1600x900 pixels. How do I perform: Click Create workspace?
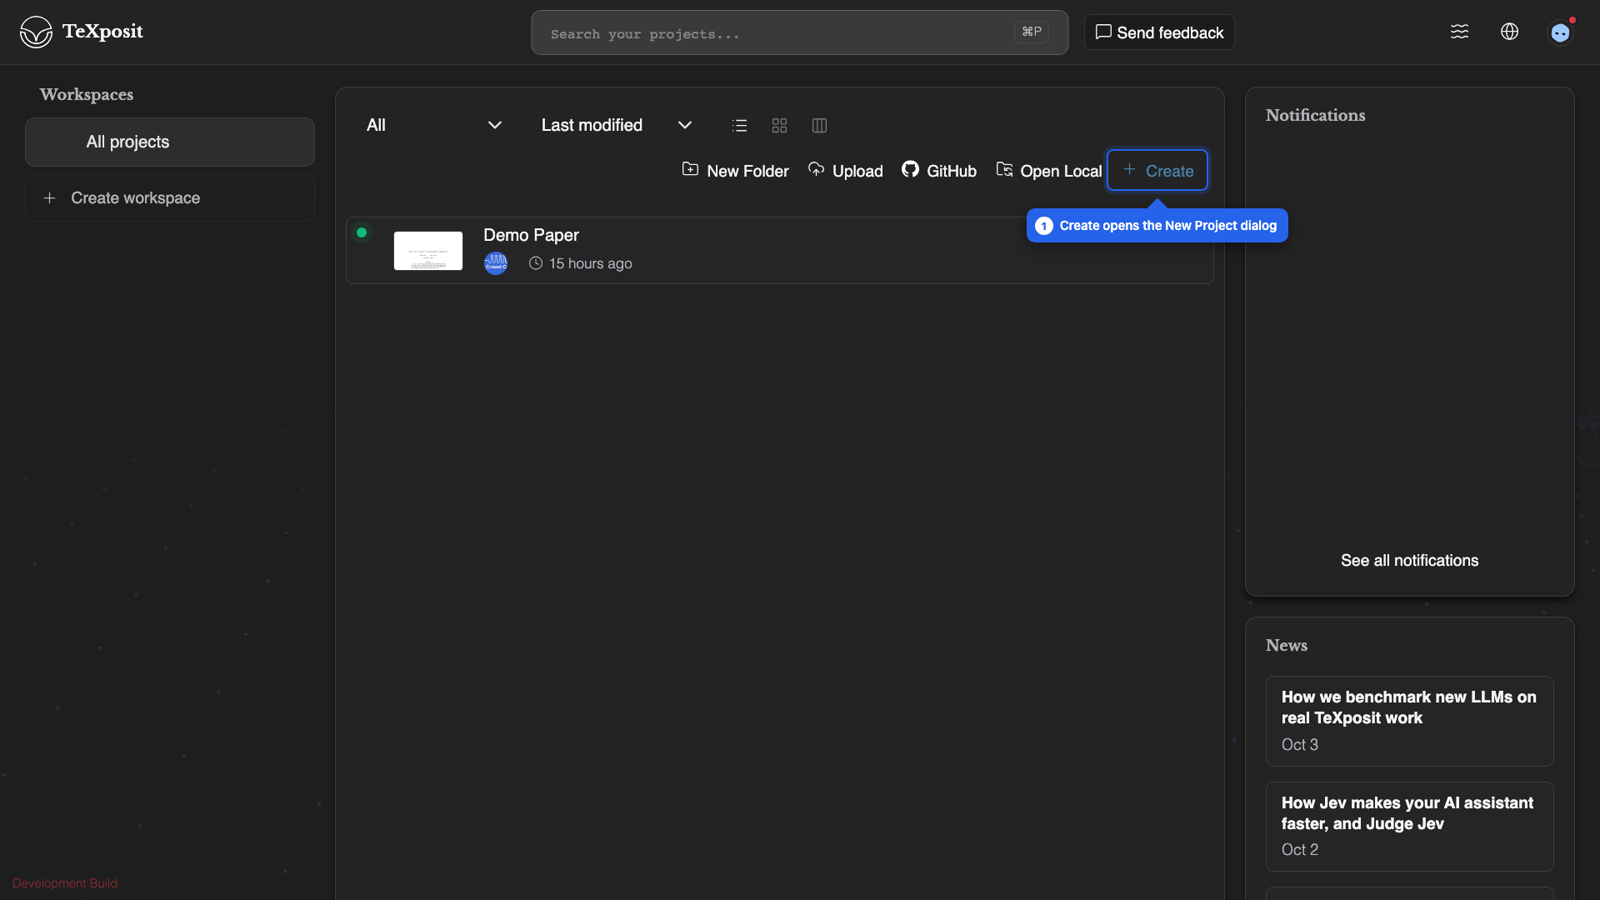tap(170, 198)
